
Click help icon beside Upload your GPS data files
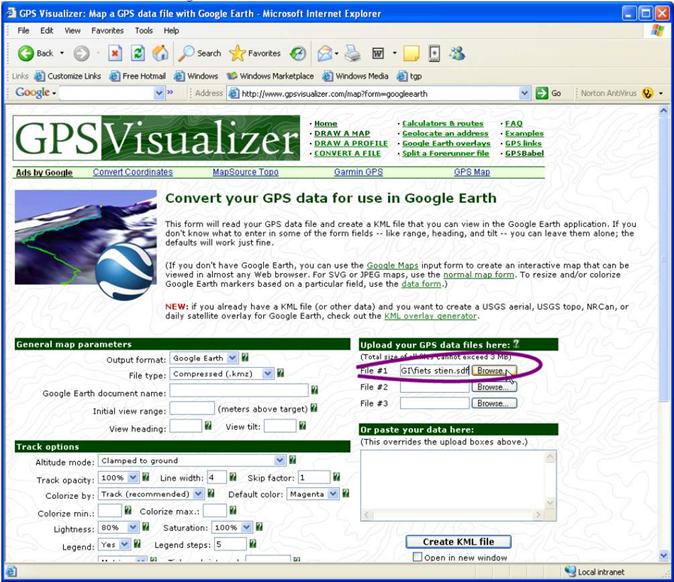pyautogui.click(x=516, y=344)
